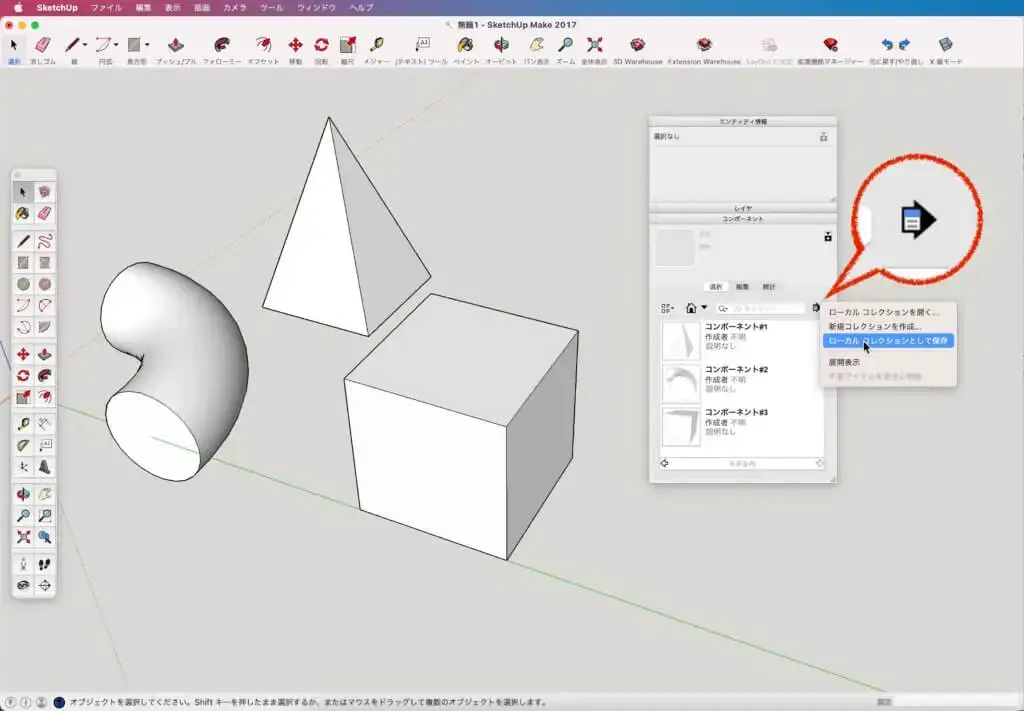Open the Window (ウィンドウ) menu

pos(316,8)
